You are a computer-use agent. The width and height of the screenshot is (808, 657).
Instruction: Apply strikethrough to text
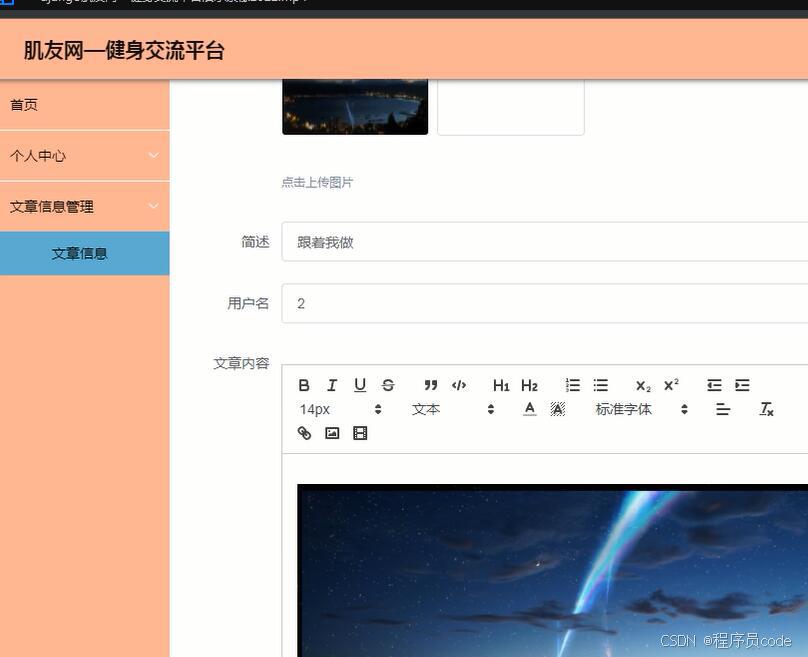click(x=388, y=385)
